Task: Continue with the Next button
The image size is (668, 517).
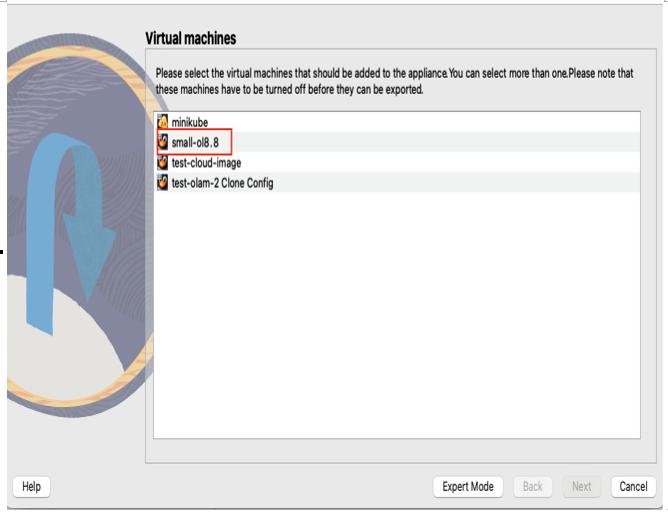Action: coord(582,486)
